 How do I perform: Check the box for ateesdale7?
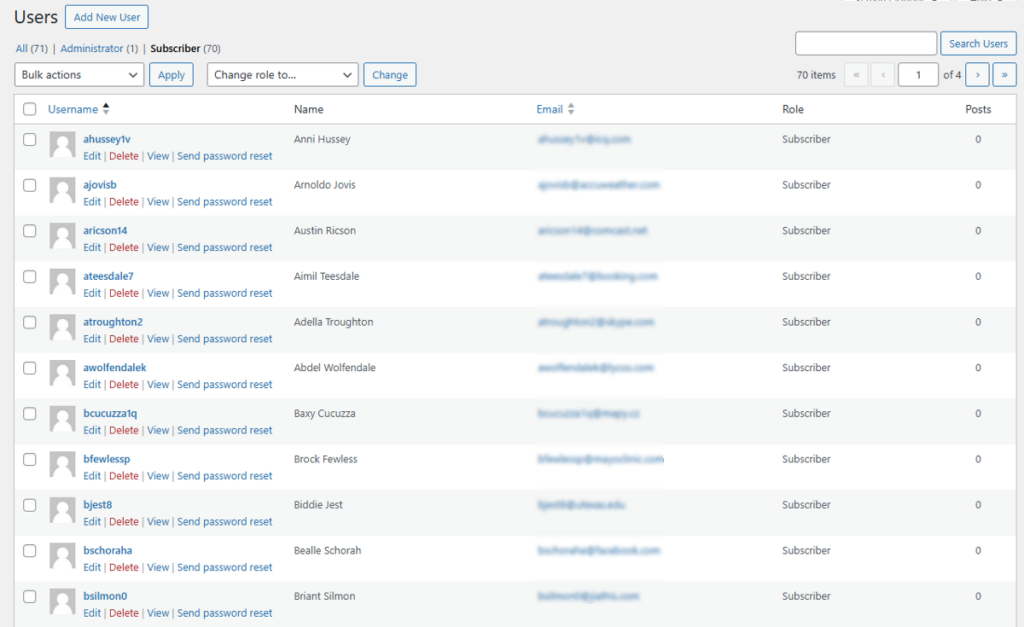[x=29, y=276]
